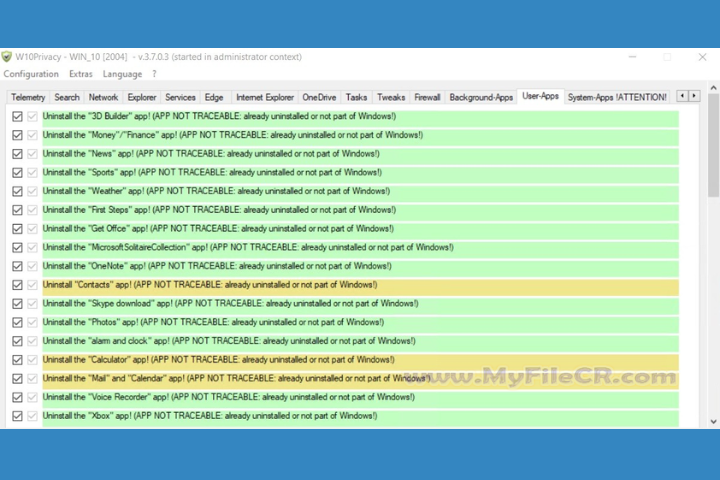This screenshot has height=480, width=720.
Task: Click the scrollbar up arrow
Action: click(713, 87)
